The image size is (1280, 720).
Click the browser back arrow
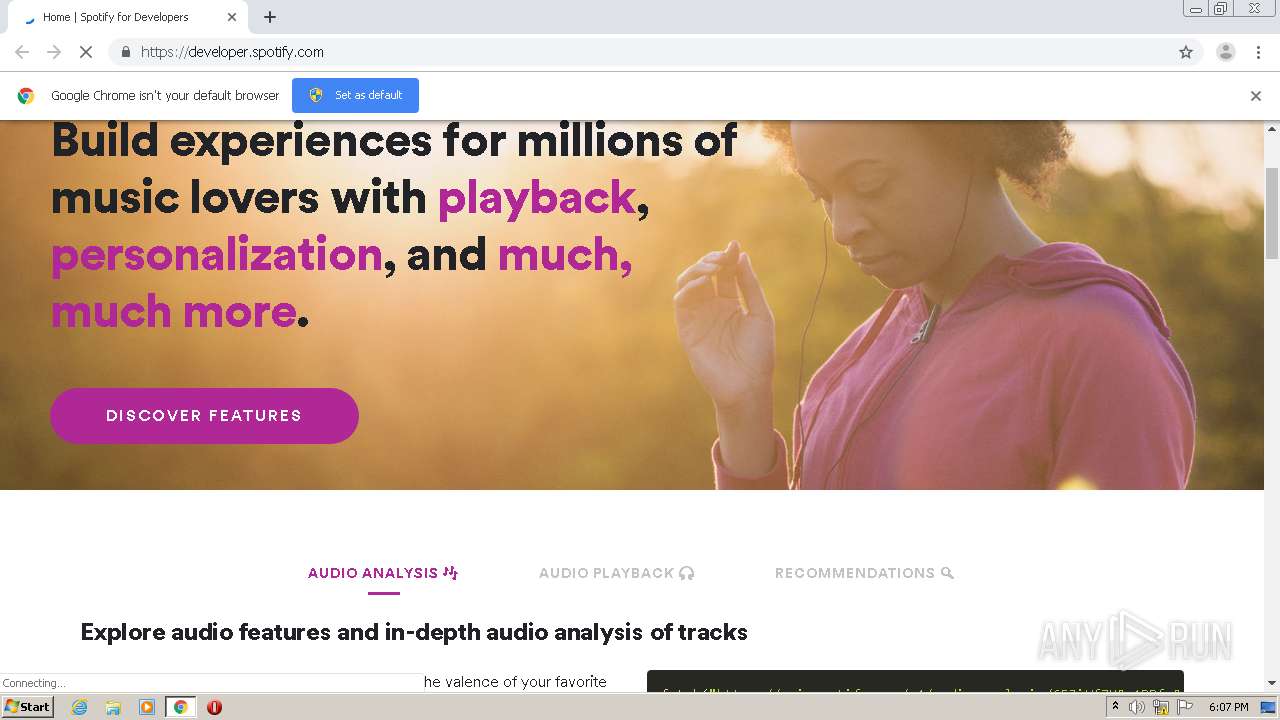click(22, 52)
